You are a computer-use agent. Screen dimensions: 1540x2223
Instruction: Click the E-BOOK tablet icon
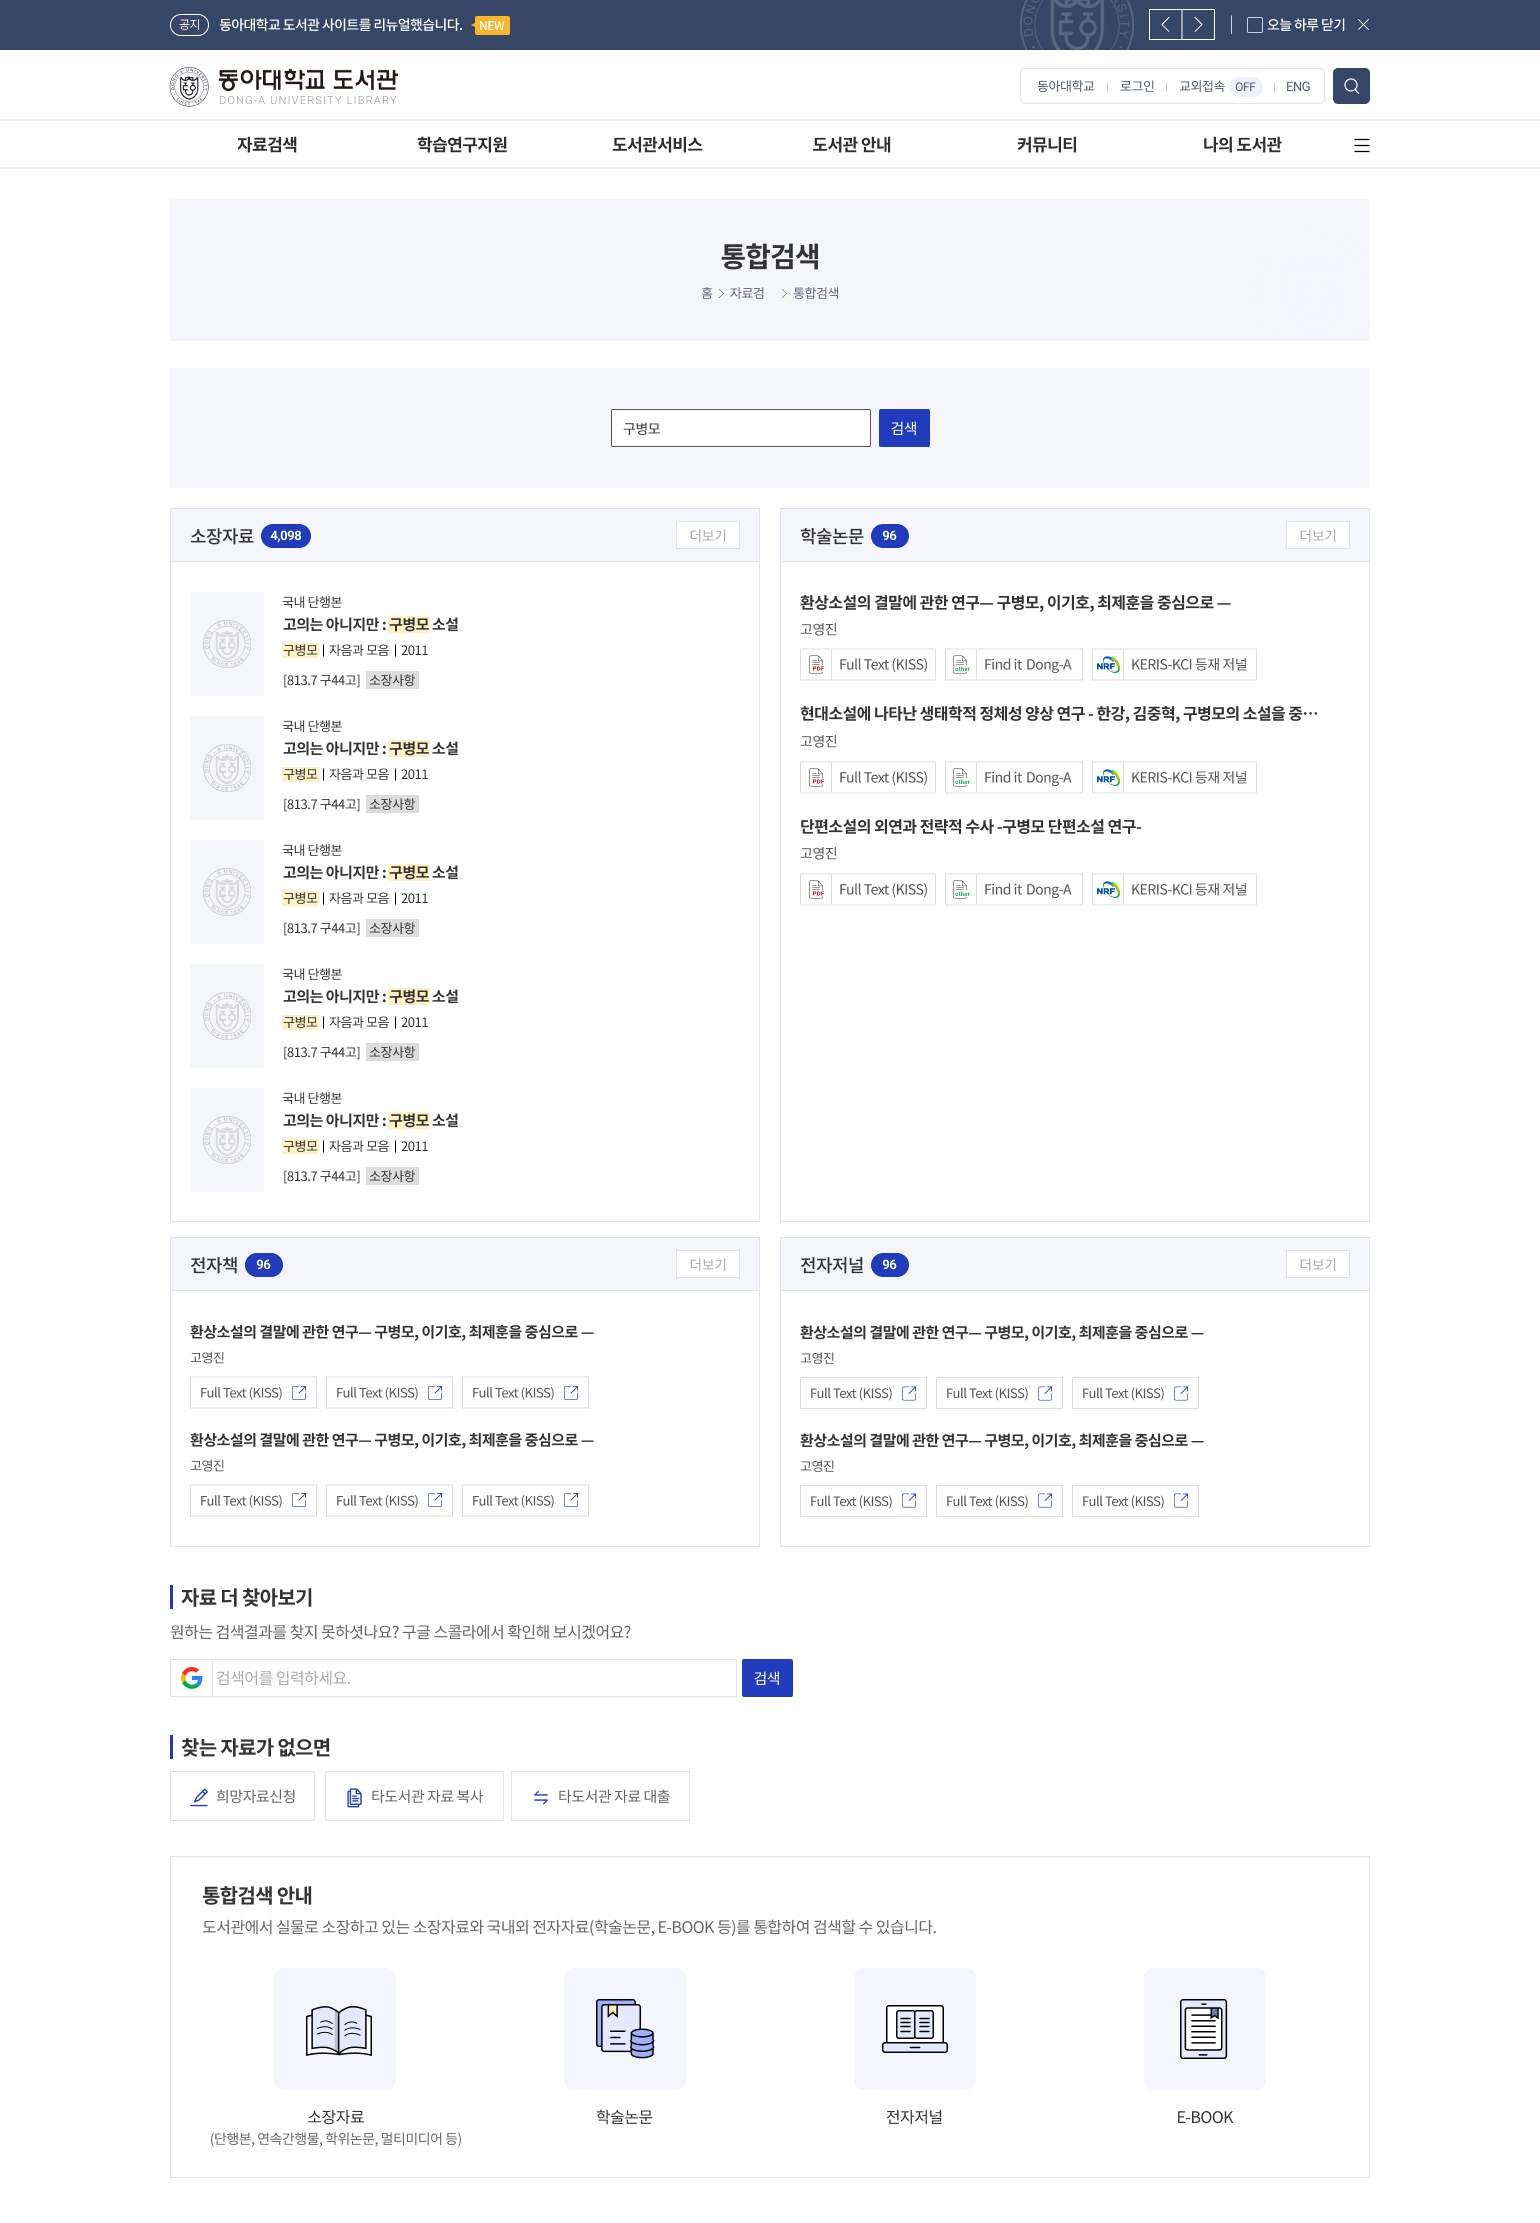1205,2029
